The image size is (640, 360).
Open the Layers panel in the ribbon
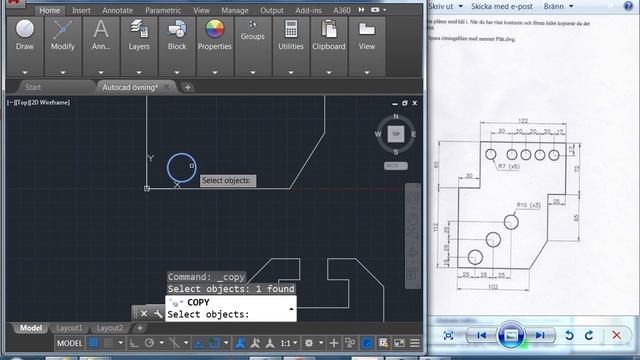pyautogui.click(x=139, y=46)
